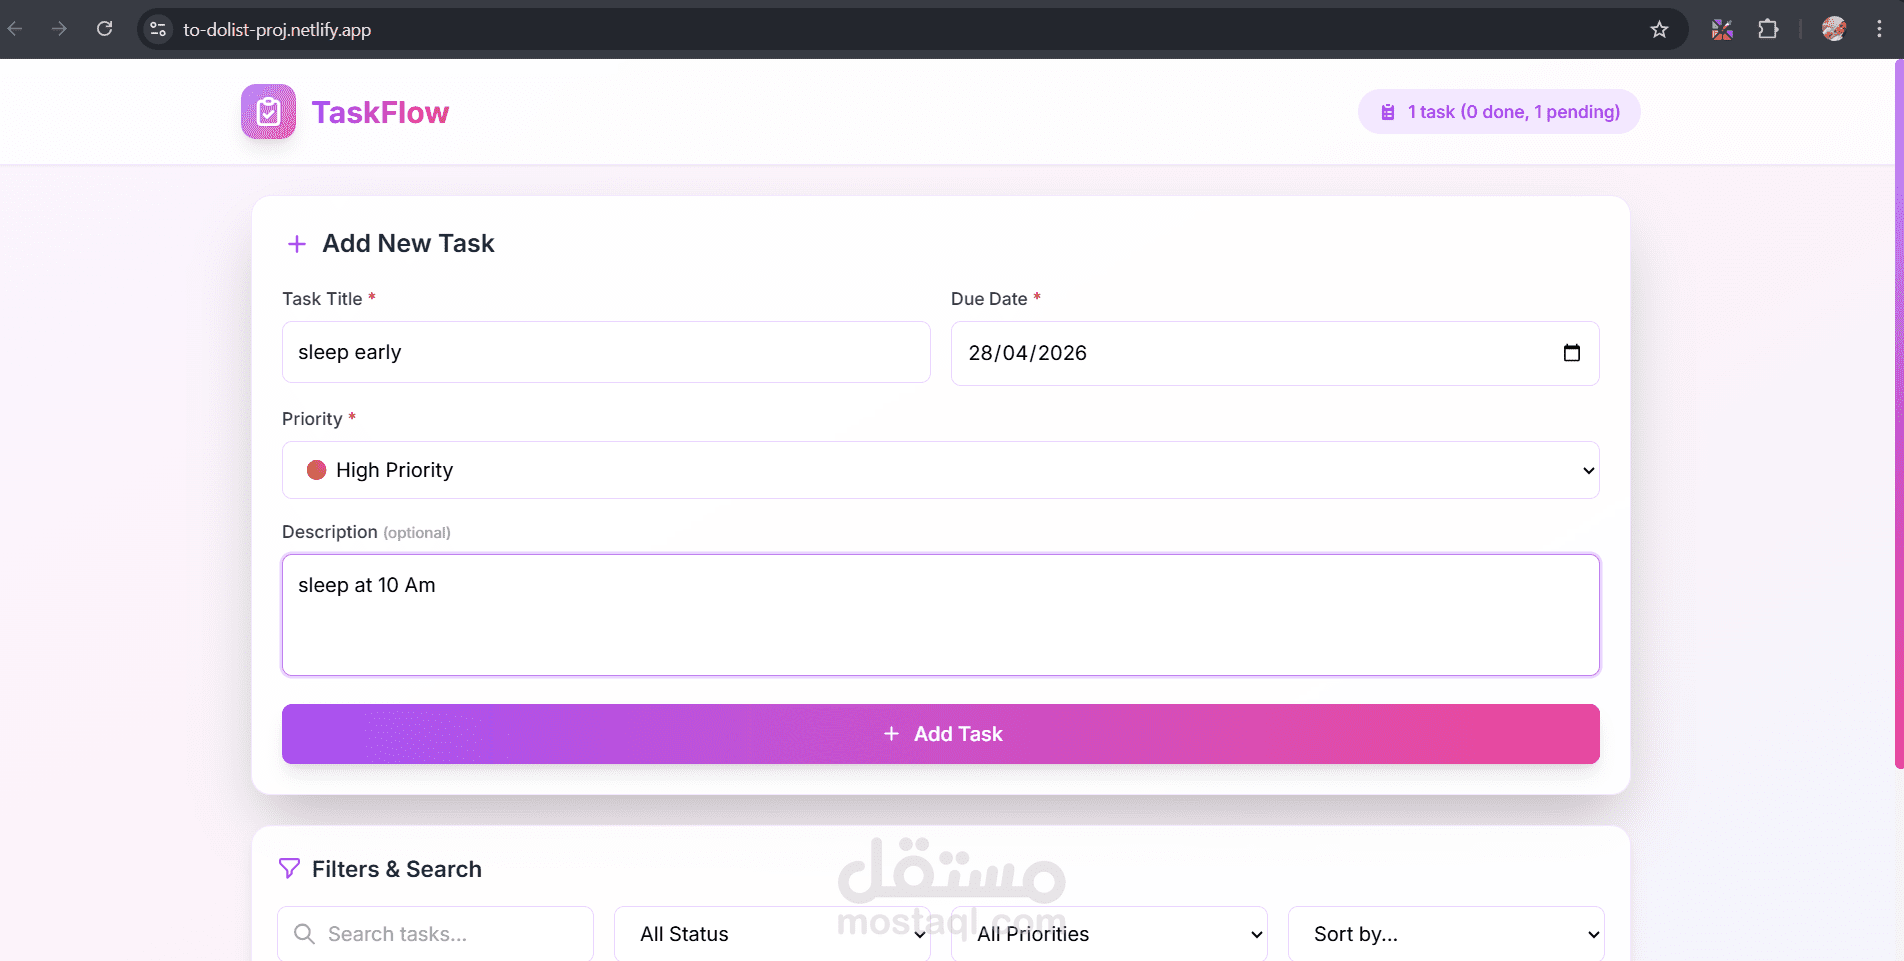This screenshot has width=1904, height=961.
Task: Click inside the Task Title input field
Action: pos(605,352)
